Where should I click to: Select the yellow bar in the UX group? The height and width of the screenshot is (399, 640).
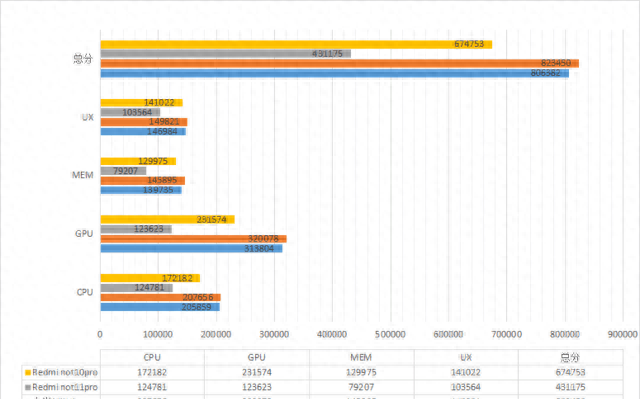(x=141, y=103)
